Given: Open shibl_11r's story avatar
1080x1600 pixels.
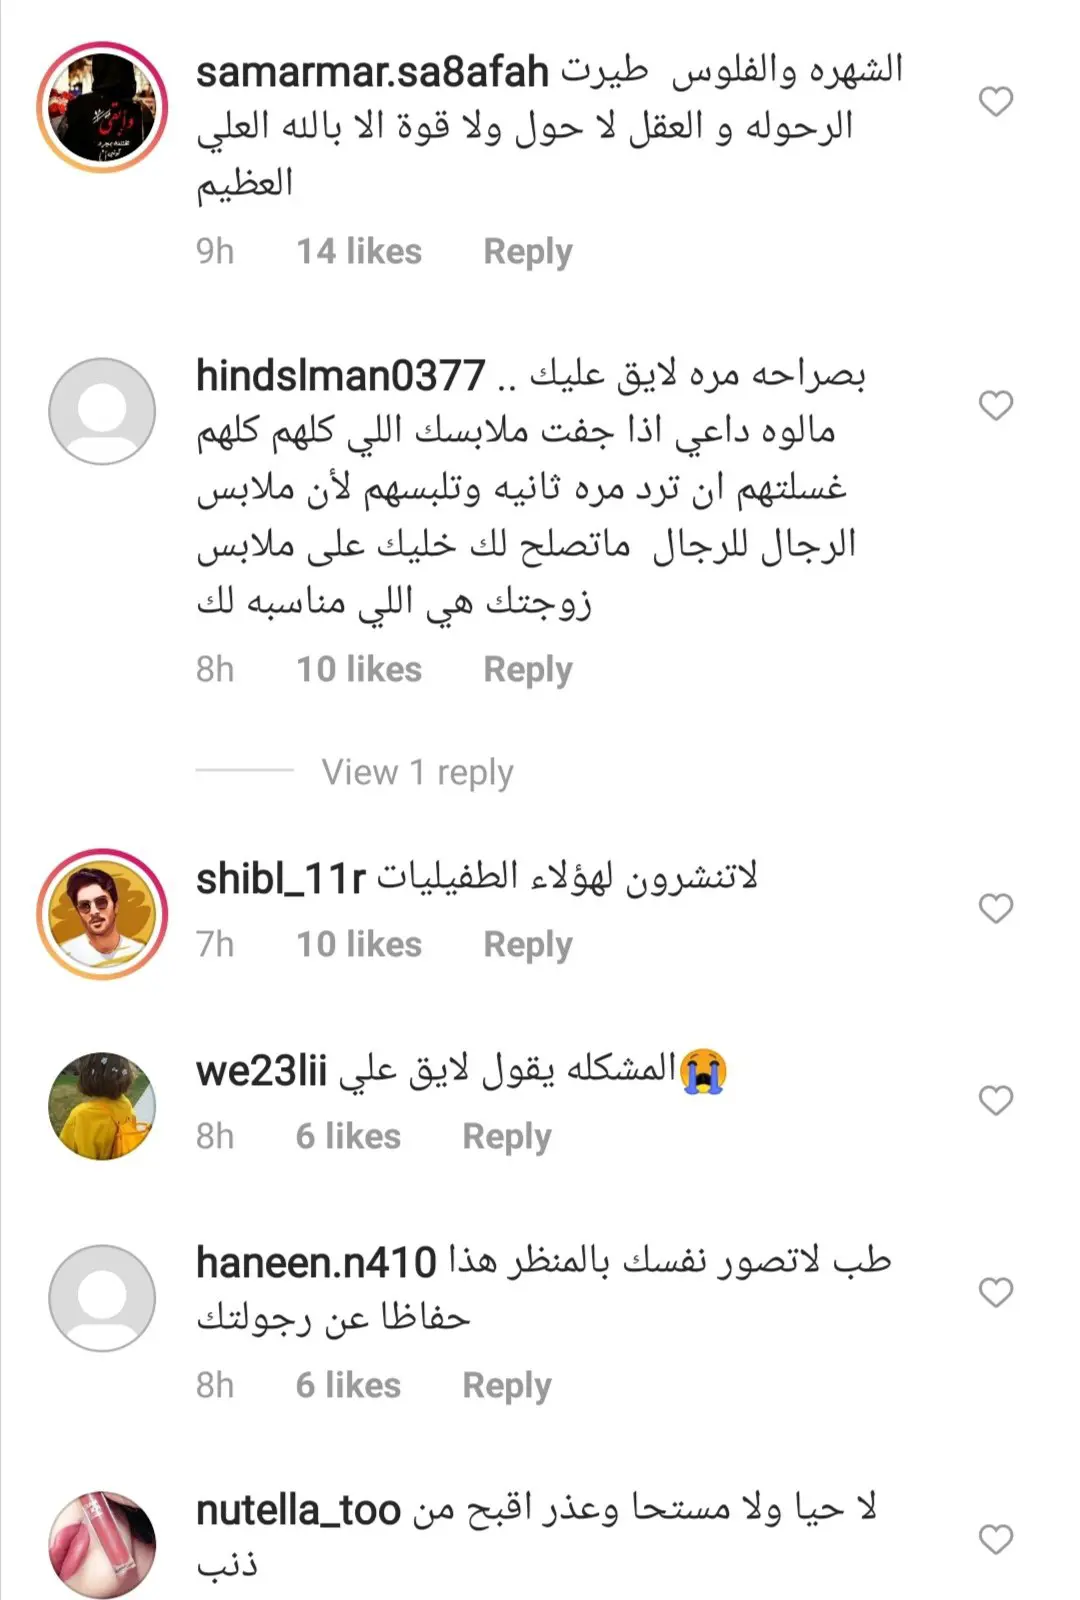Looking at the screenshot, I should click(102, 913).
